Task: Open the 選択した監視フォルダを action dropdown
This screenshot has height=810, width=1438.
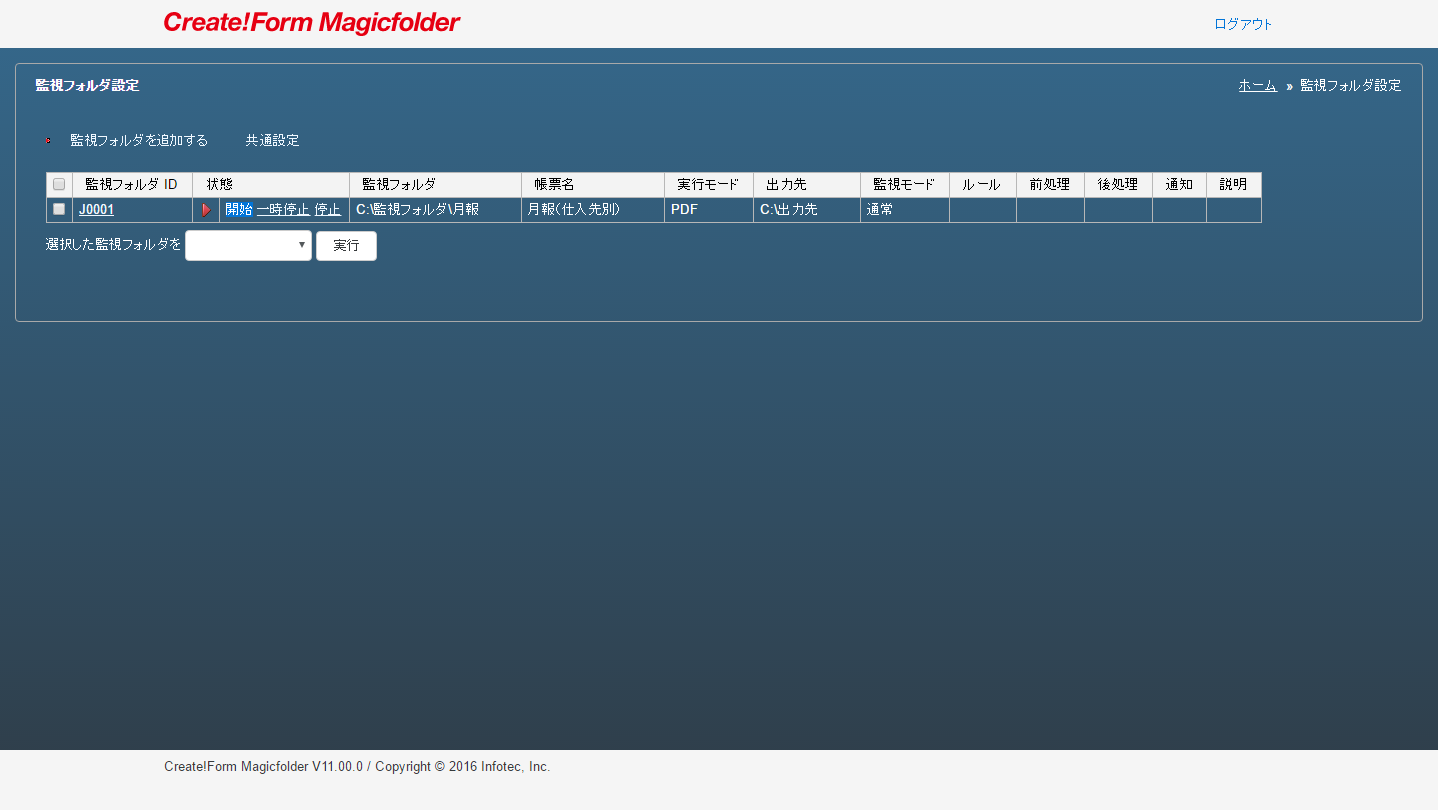Action: click(248, 245)
